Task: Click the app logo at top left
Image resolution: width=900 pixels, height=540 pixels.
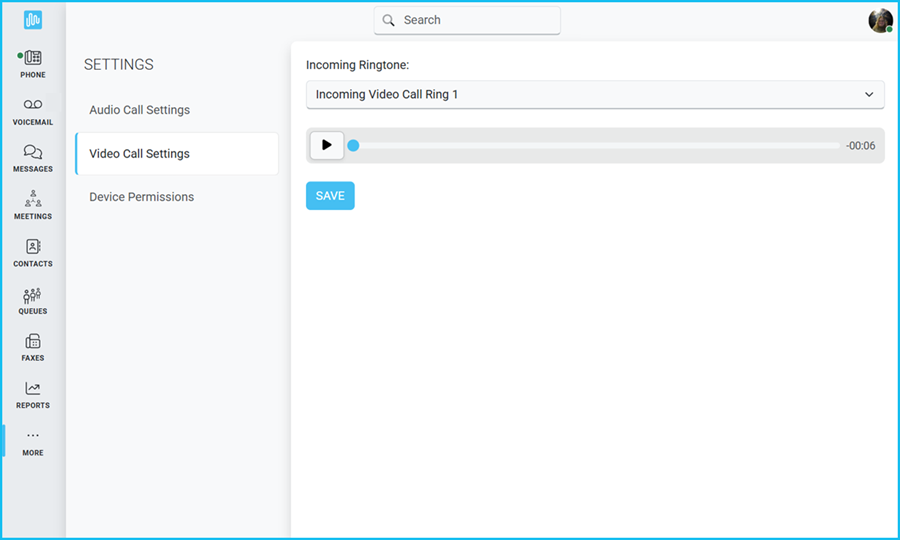Action: [33, 20]
